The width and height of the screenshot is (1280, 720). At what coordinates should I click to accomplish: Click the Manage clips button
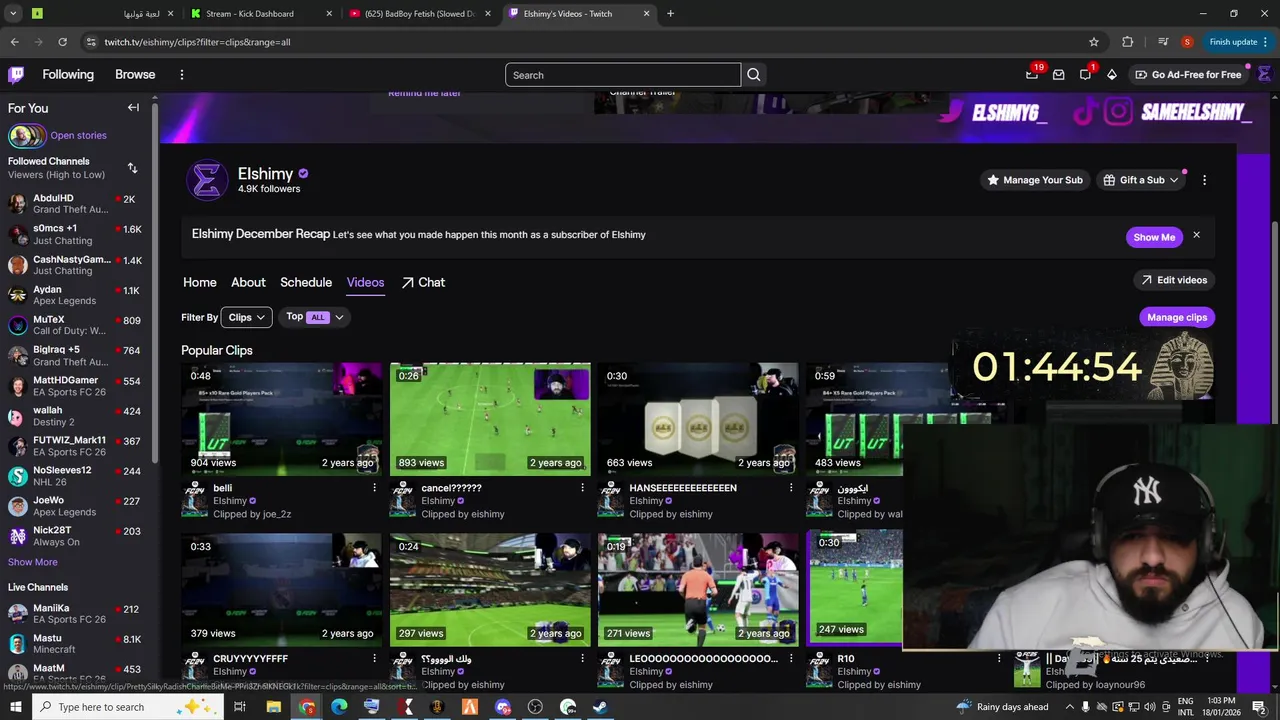pos(1177,317)
